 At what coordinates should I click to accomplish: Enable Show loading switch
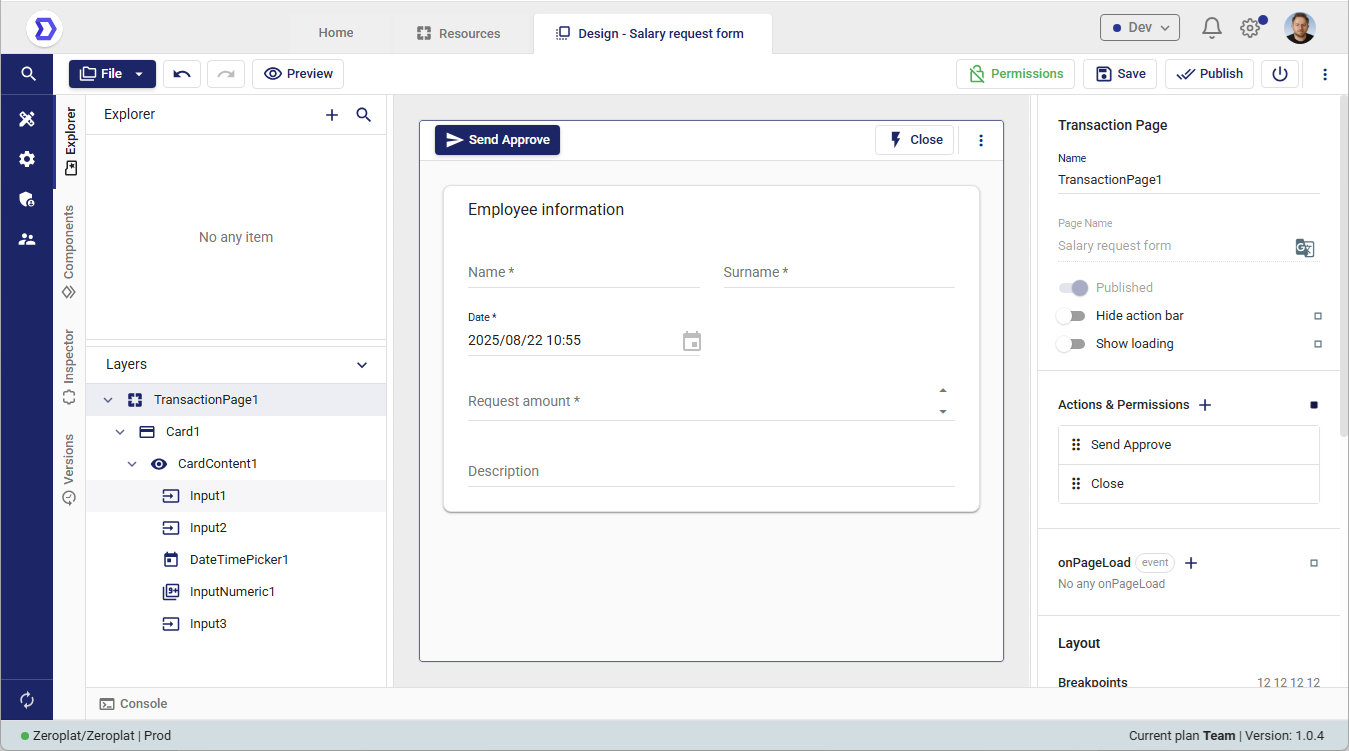coord(1074,344)
